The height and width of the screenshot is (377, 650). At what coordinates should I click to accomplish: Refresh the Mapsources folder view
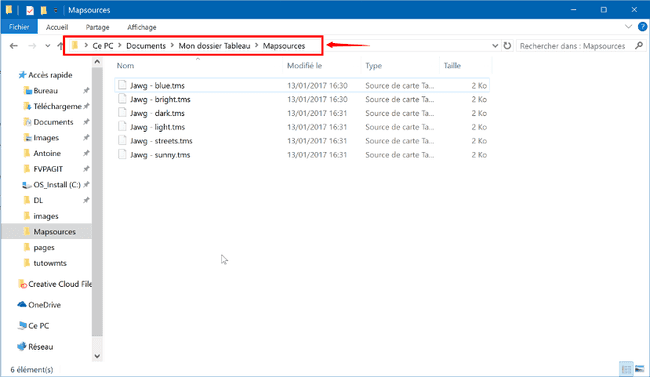(507, 46)
